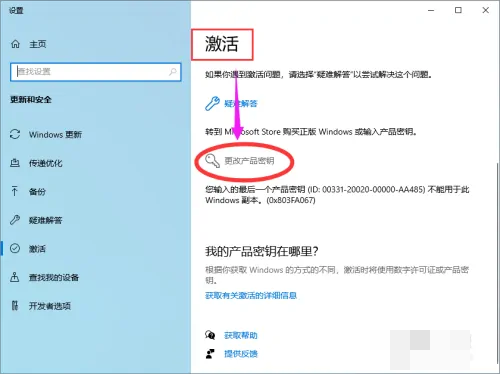Open the 获取帮助 link
Image resolution: width=500 pixels, height=374 pixels.
pos(241,335)
